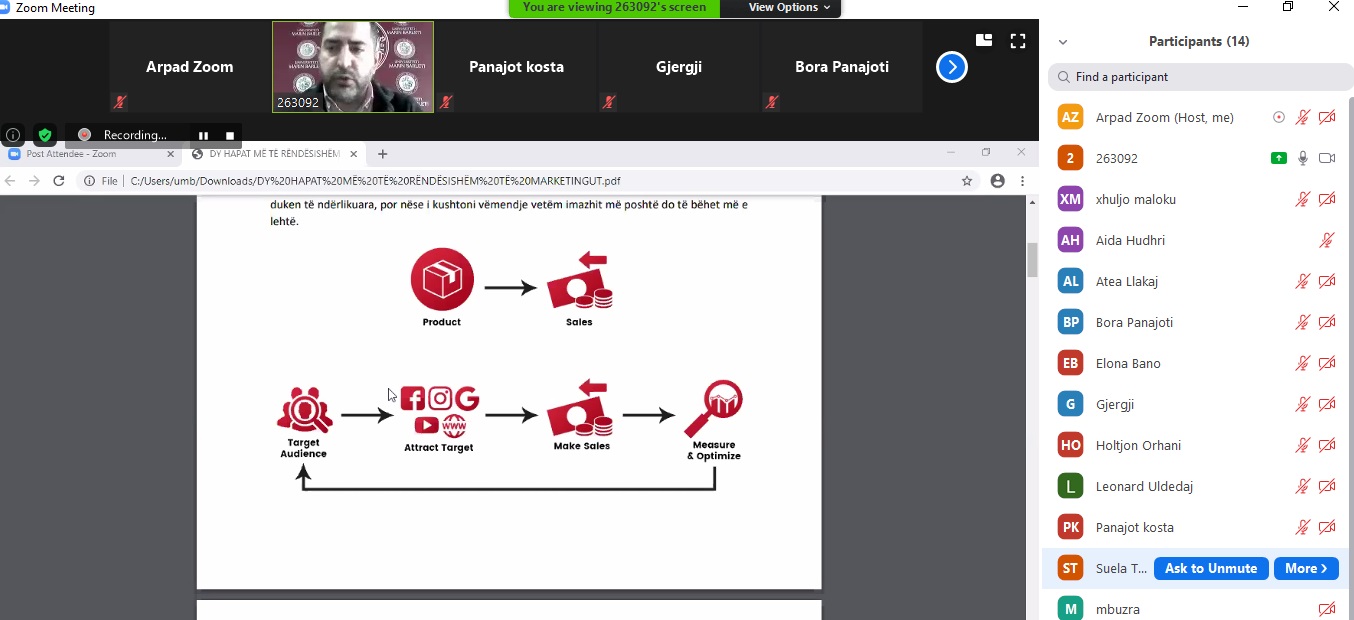
Task: Click Ask to Unmute button
Action: 1211,568
